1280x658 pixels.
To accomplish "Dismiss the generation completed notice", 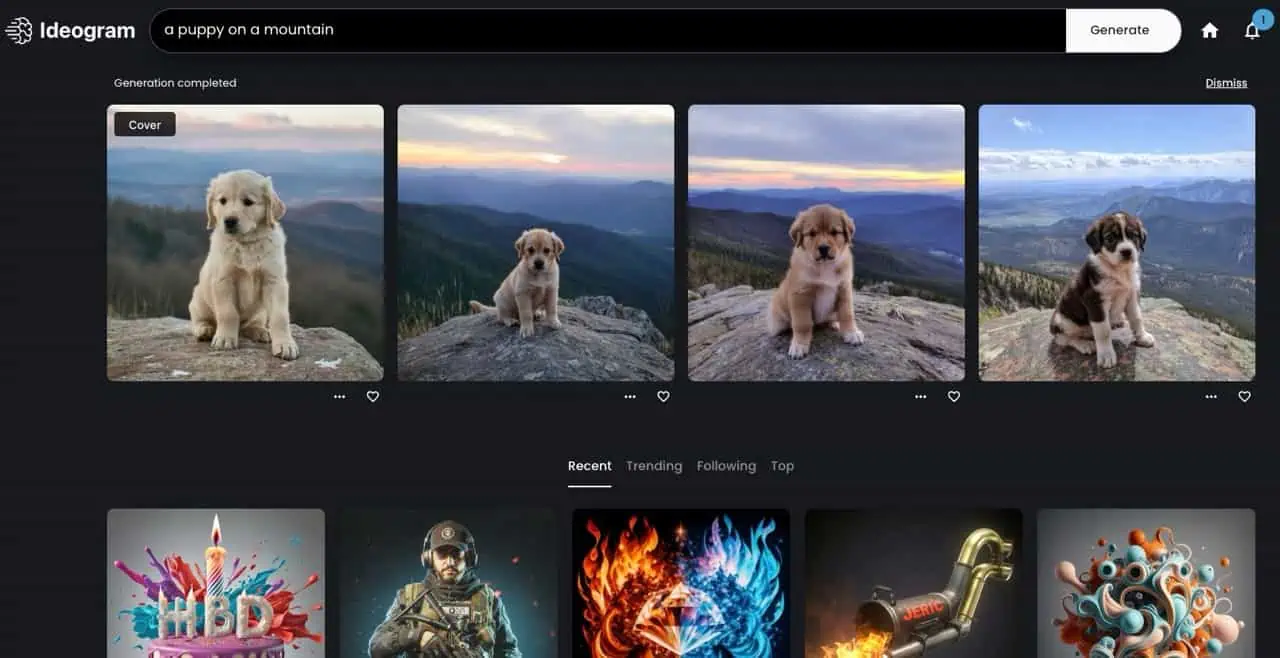I will point(1226,83).
